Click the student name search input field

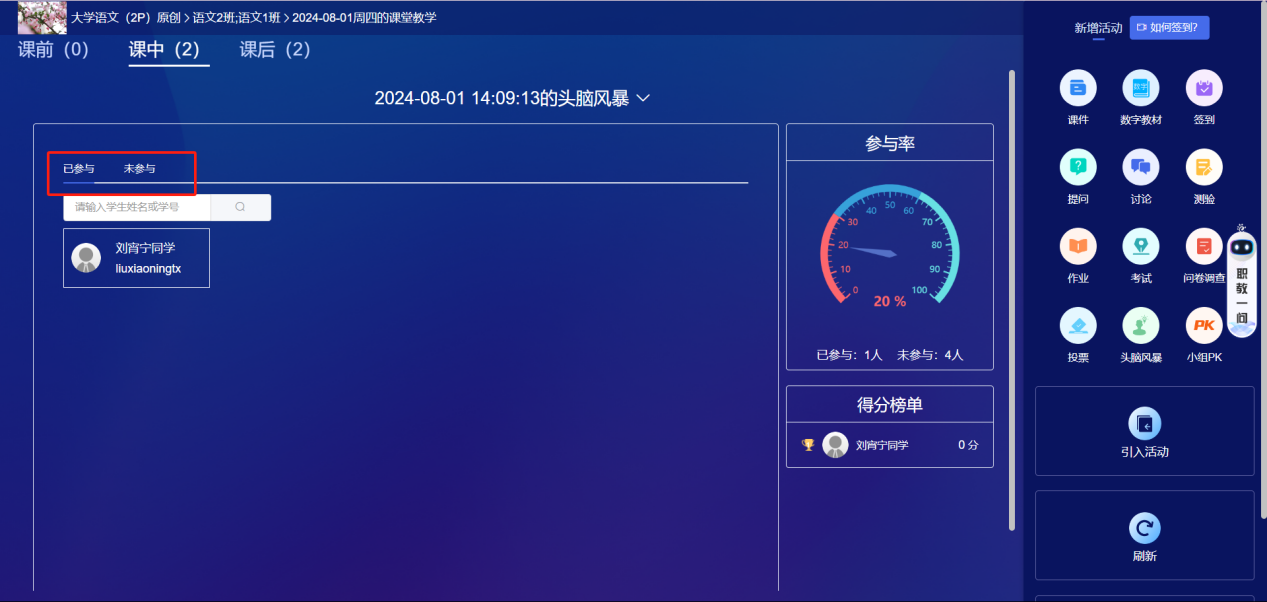(x=137, y=207)
